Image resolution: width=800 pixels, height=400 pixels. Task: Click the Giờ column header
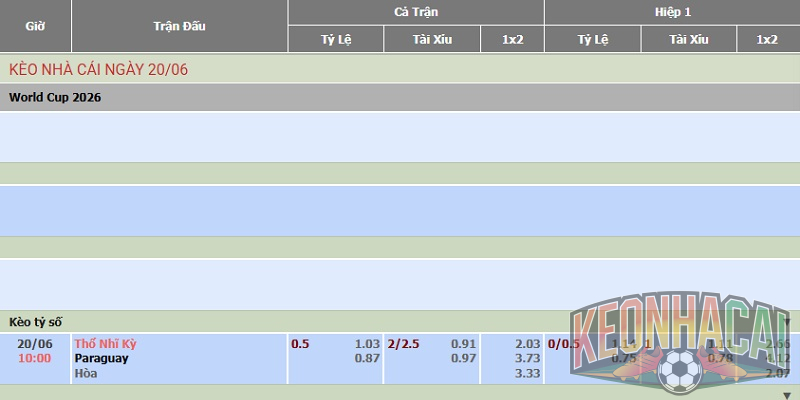pos(35,26)
